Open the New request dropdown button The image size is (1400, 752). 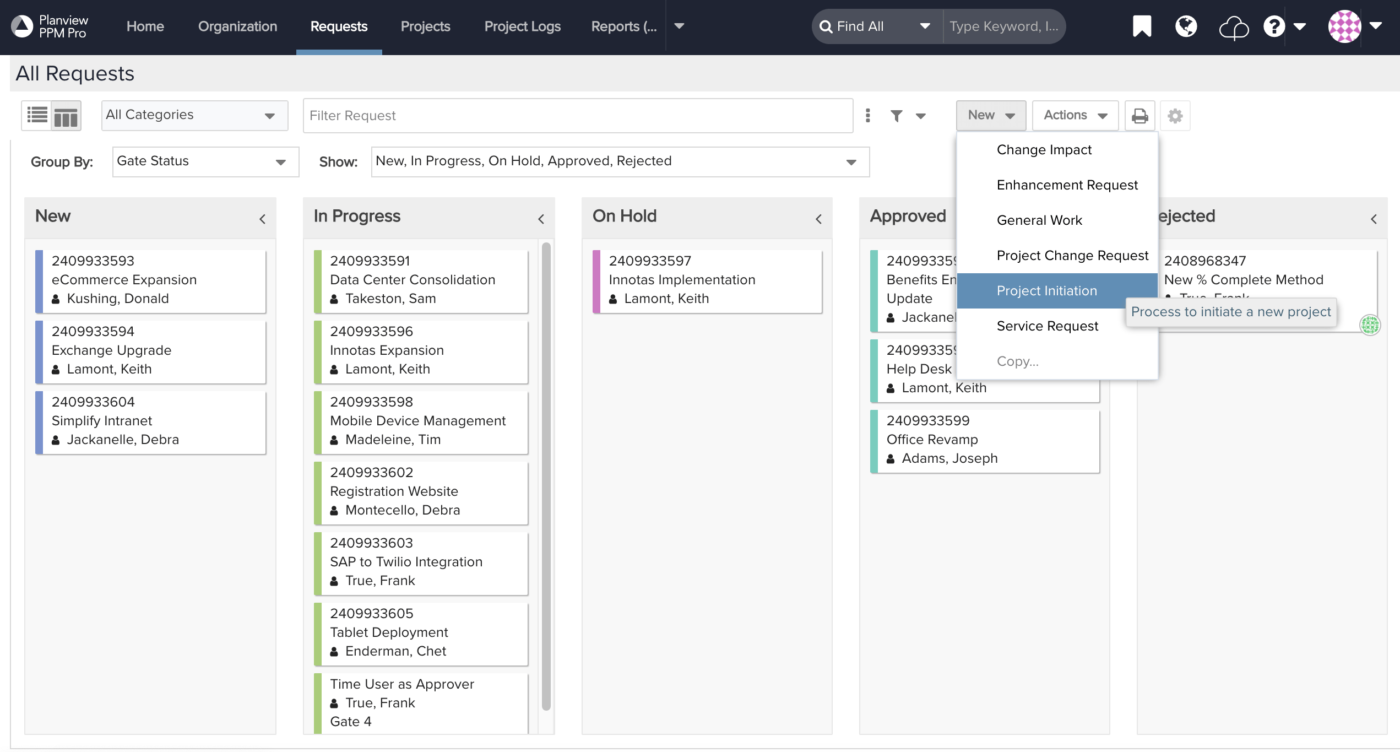(x=991, y=115)
